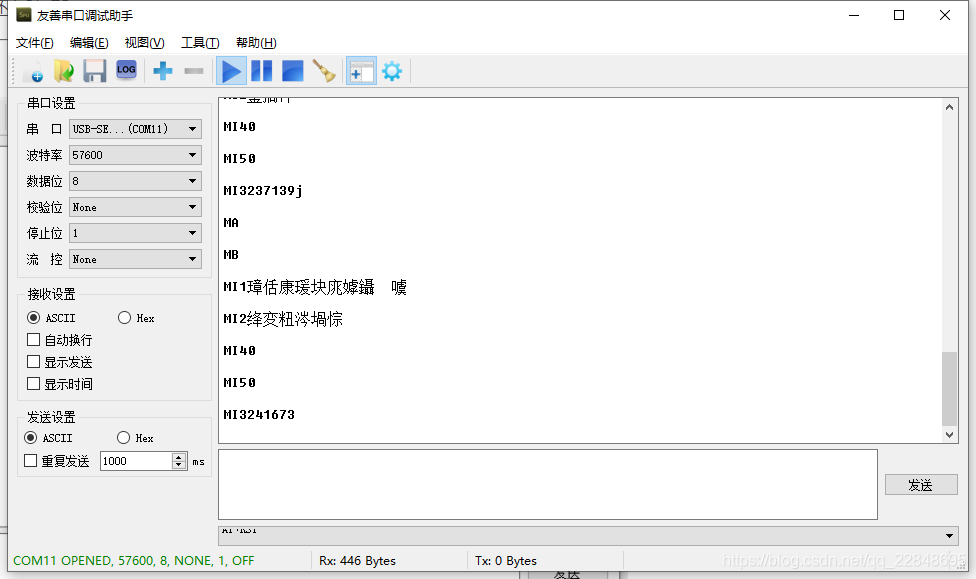
Task: Open the stop bits 停止位 dropdown
Action: (x=135, y=233)
